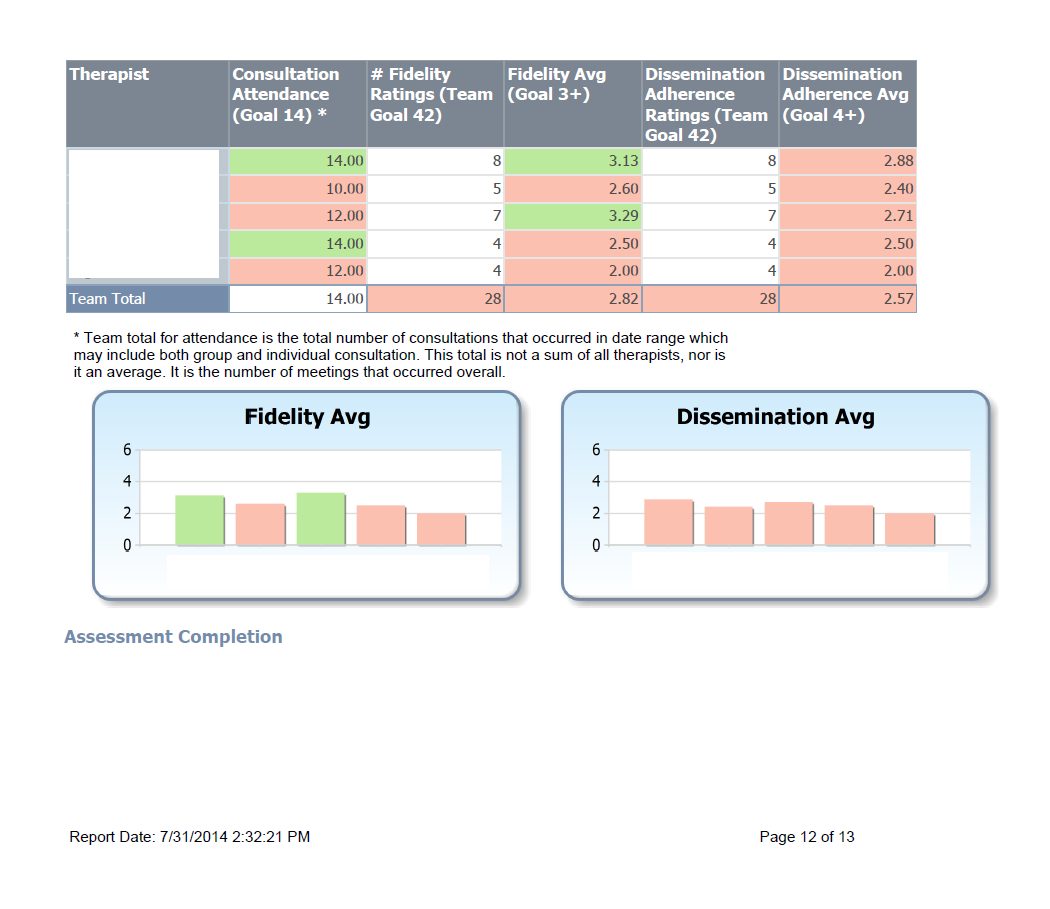The width and height of the screenshot is (1050, 909).
Task: Select axis label 4 in Dissemination Avg chart
Action: click(x=596, y=481)
